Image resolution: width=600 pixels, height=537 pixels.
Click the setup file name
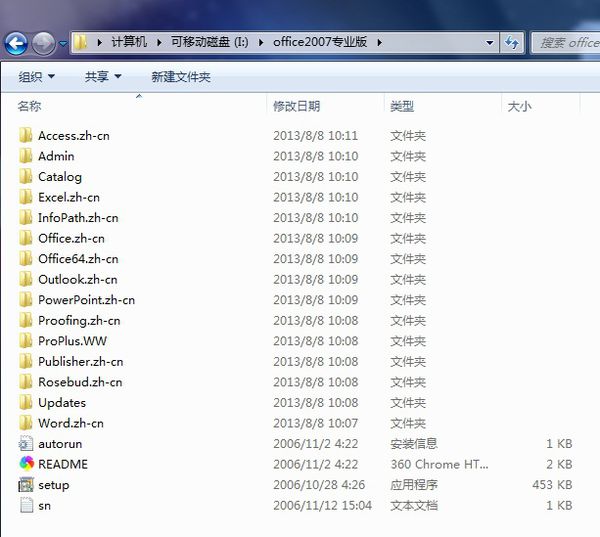click(x=54, y=485)
